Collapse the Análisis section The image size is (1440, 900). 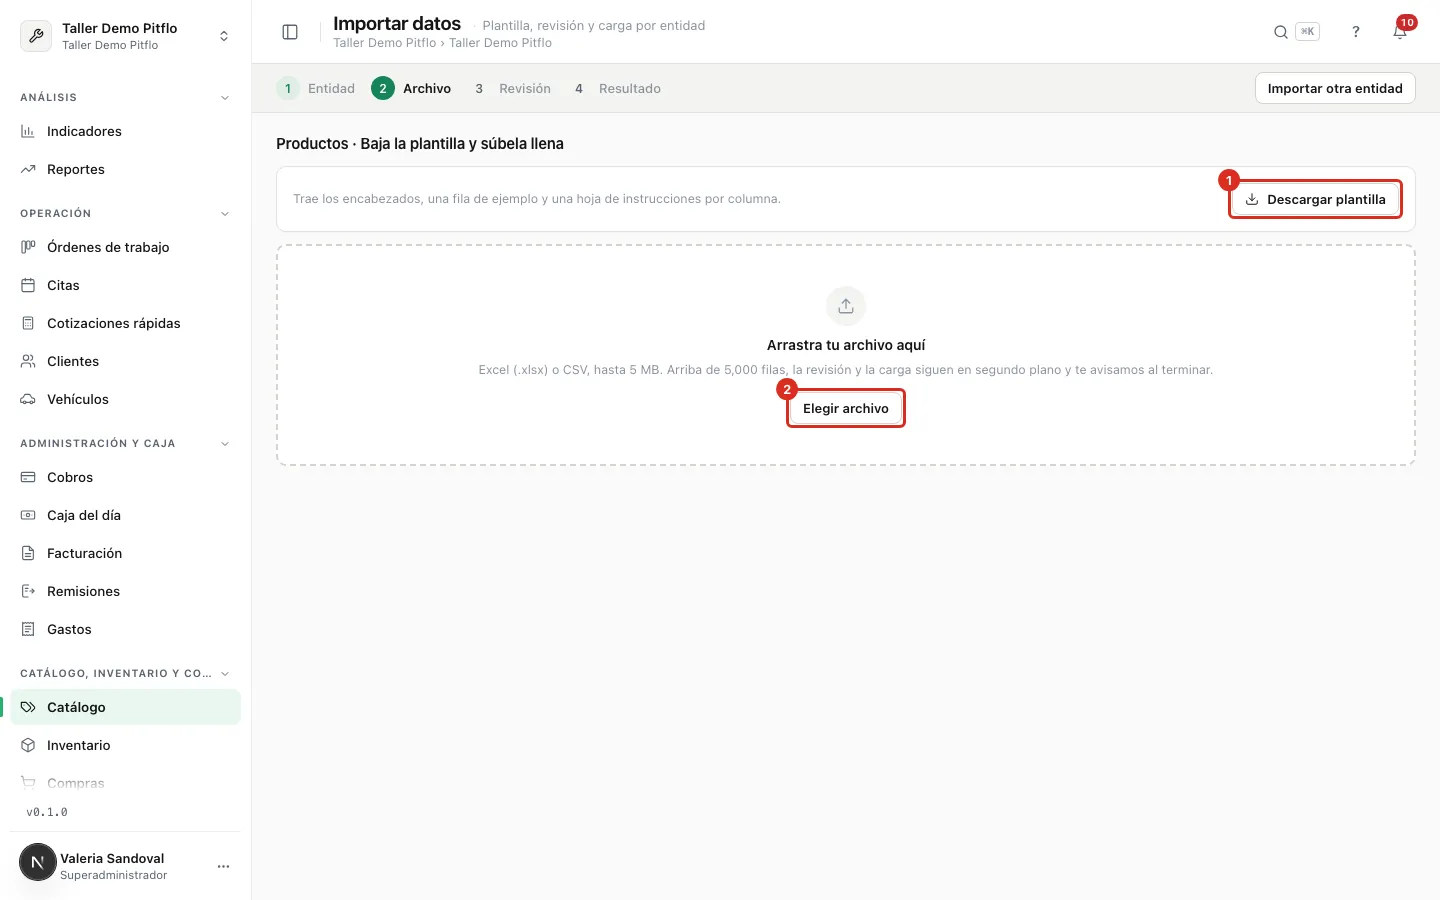225,98
